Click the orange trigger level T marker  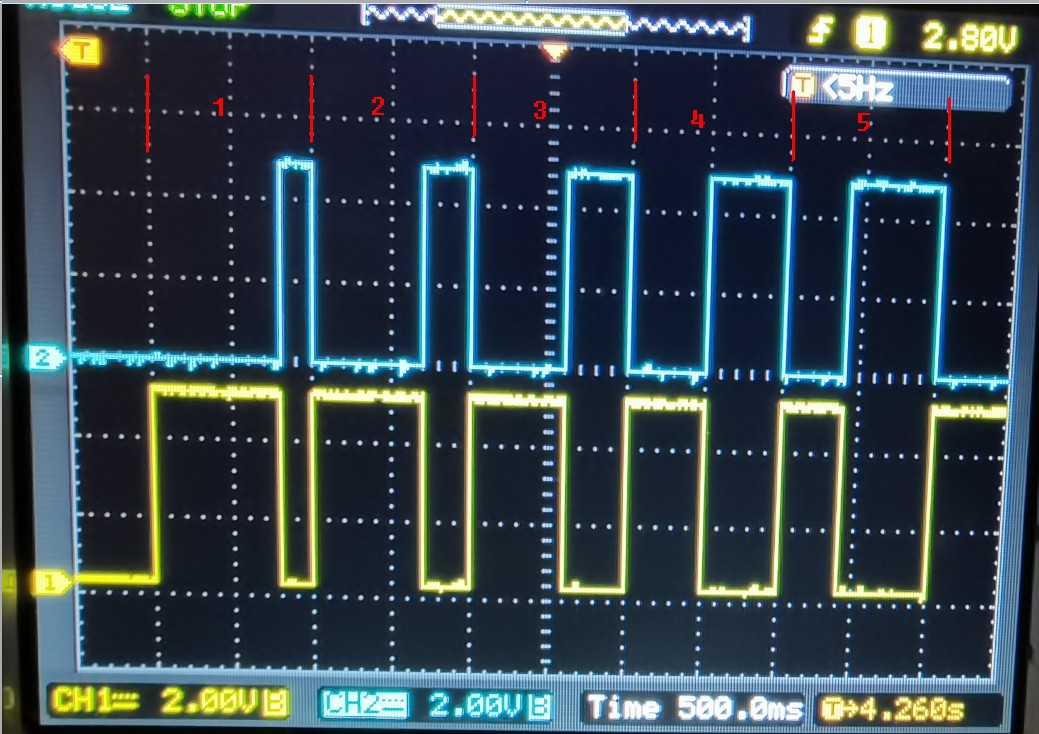pos(80,51)
